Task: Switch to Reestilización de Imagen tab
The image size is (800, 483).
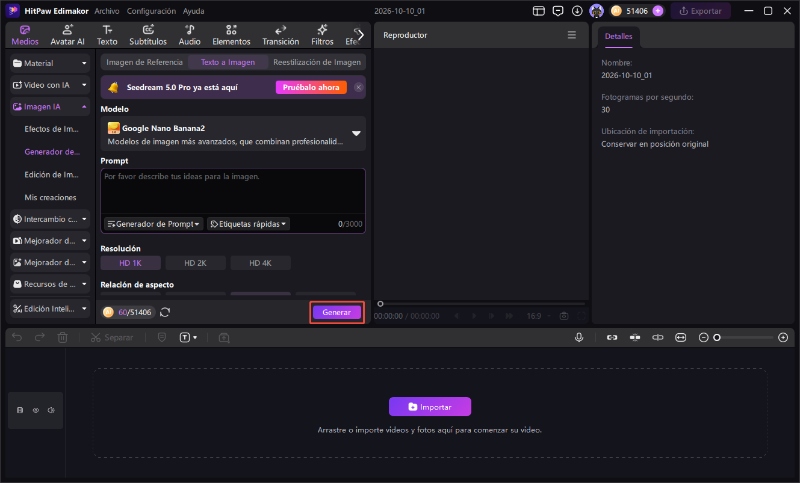Action: click(317, 62)
